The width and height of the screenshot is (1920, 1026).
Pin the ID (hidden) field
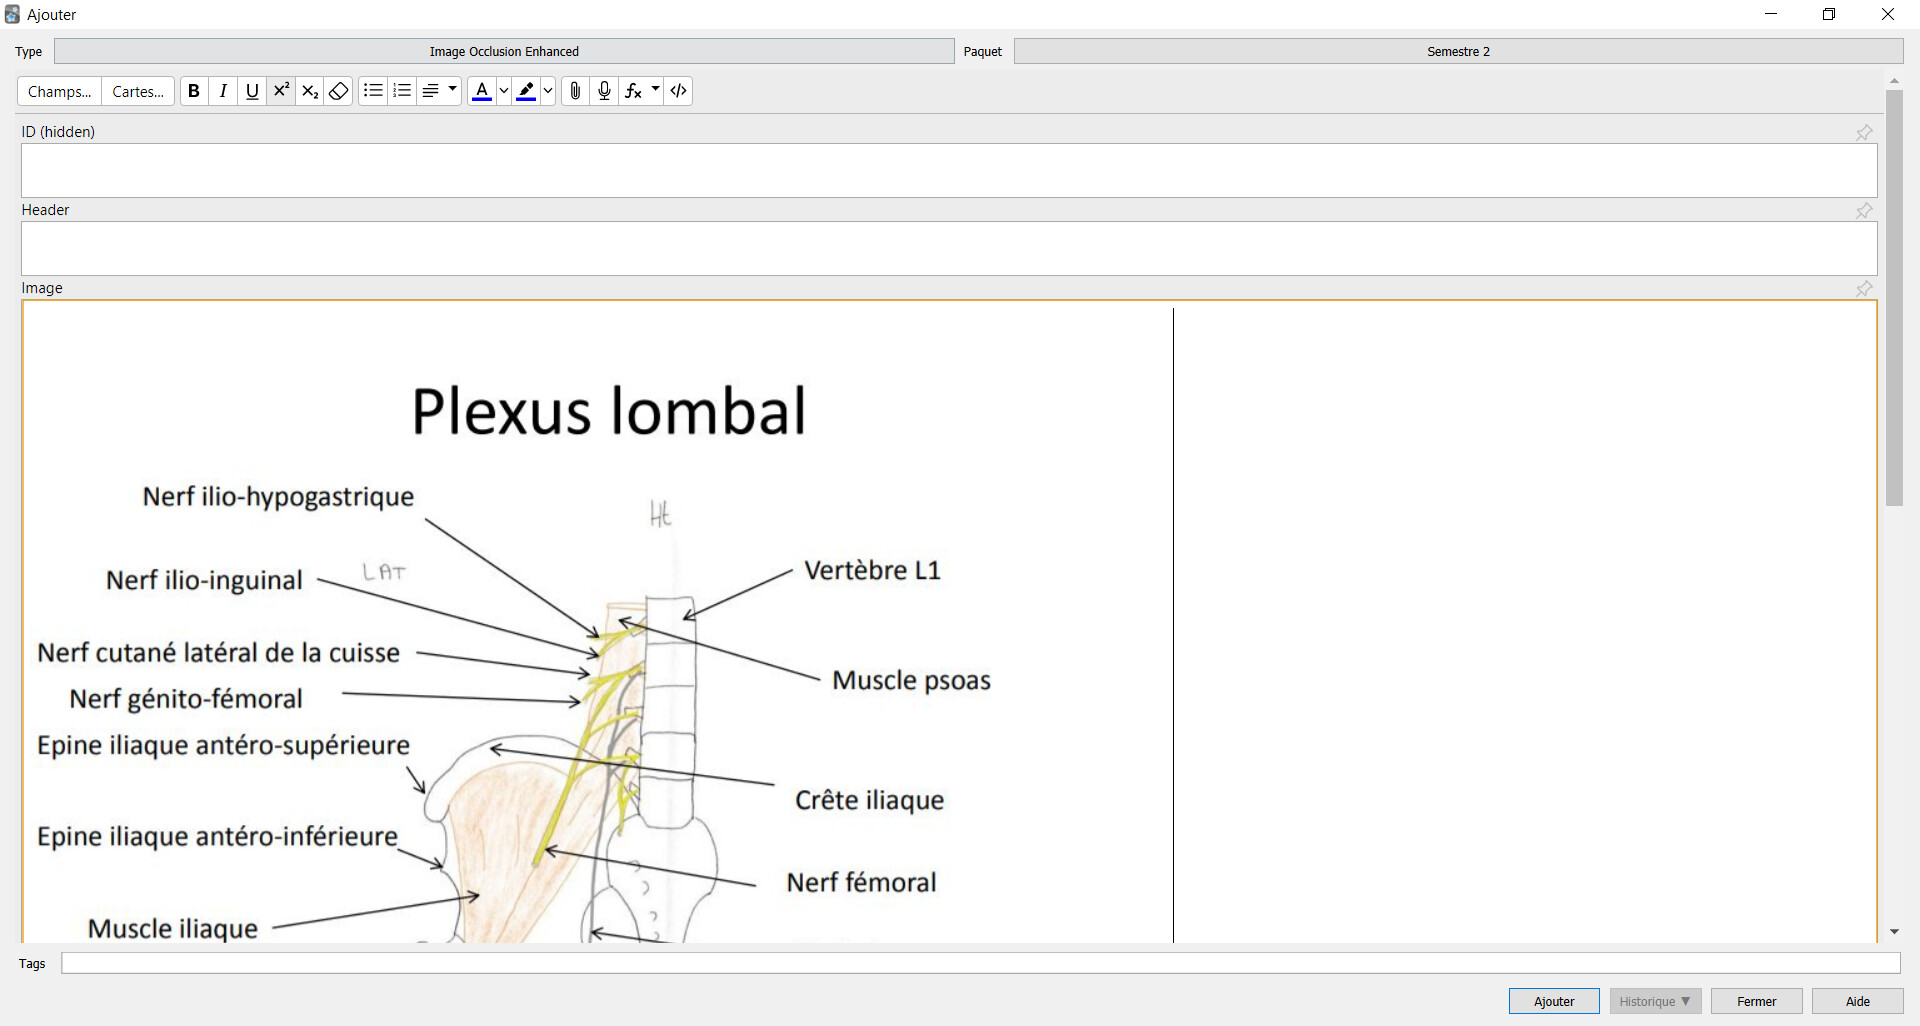tap(1864, 132)
